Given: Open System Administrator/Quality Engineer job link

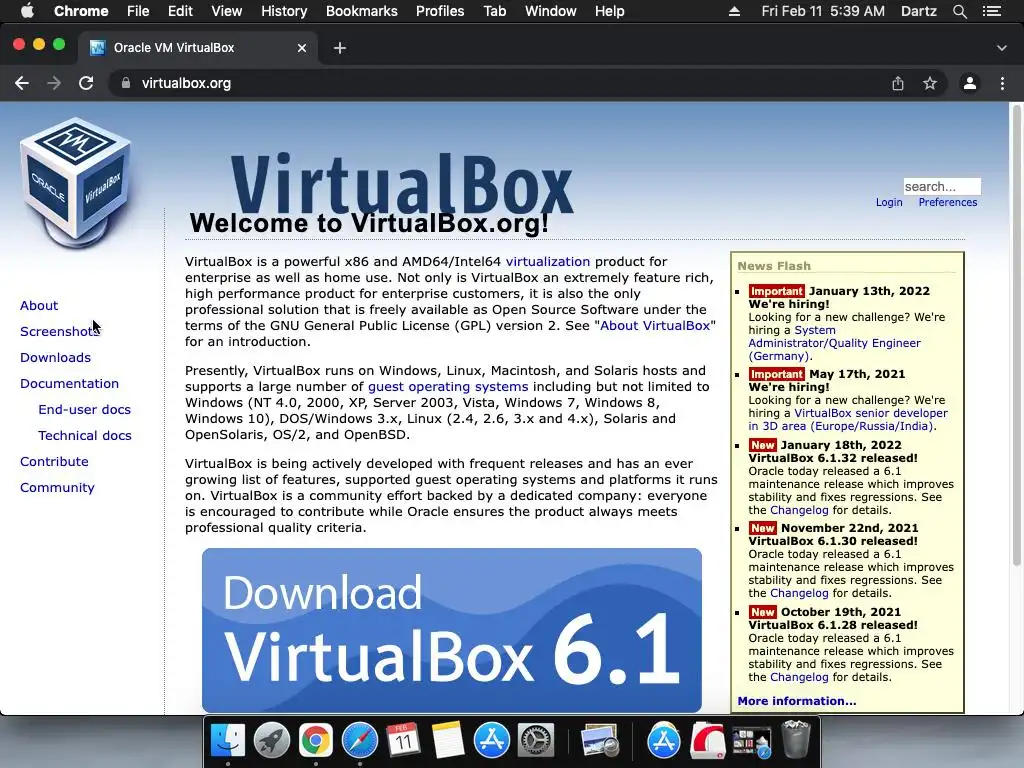Looking at the screenshot, I should [x=835, y=343].
